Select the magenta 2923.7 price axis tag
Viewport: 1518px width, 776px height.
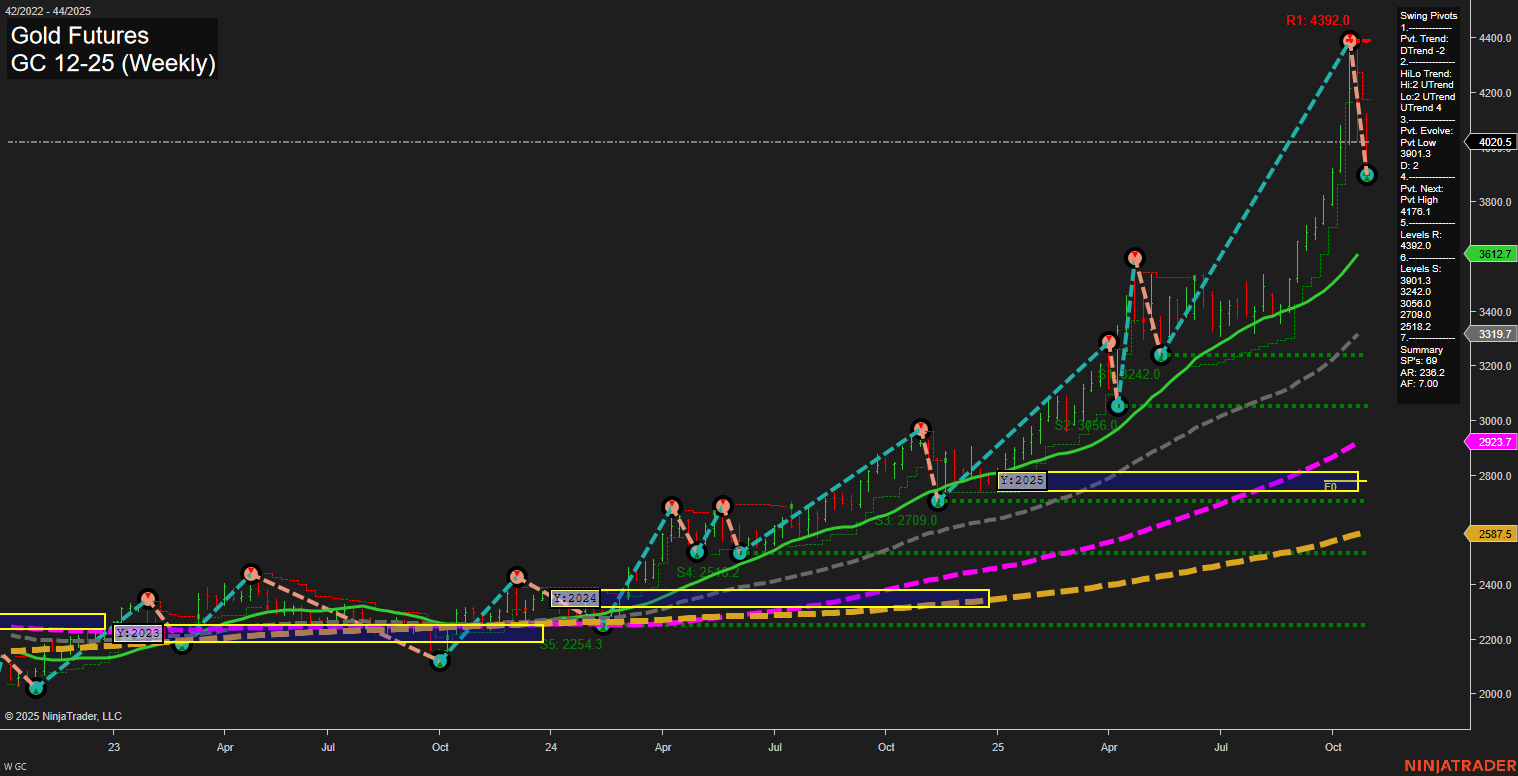coord(1493,441)
